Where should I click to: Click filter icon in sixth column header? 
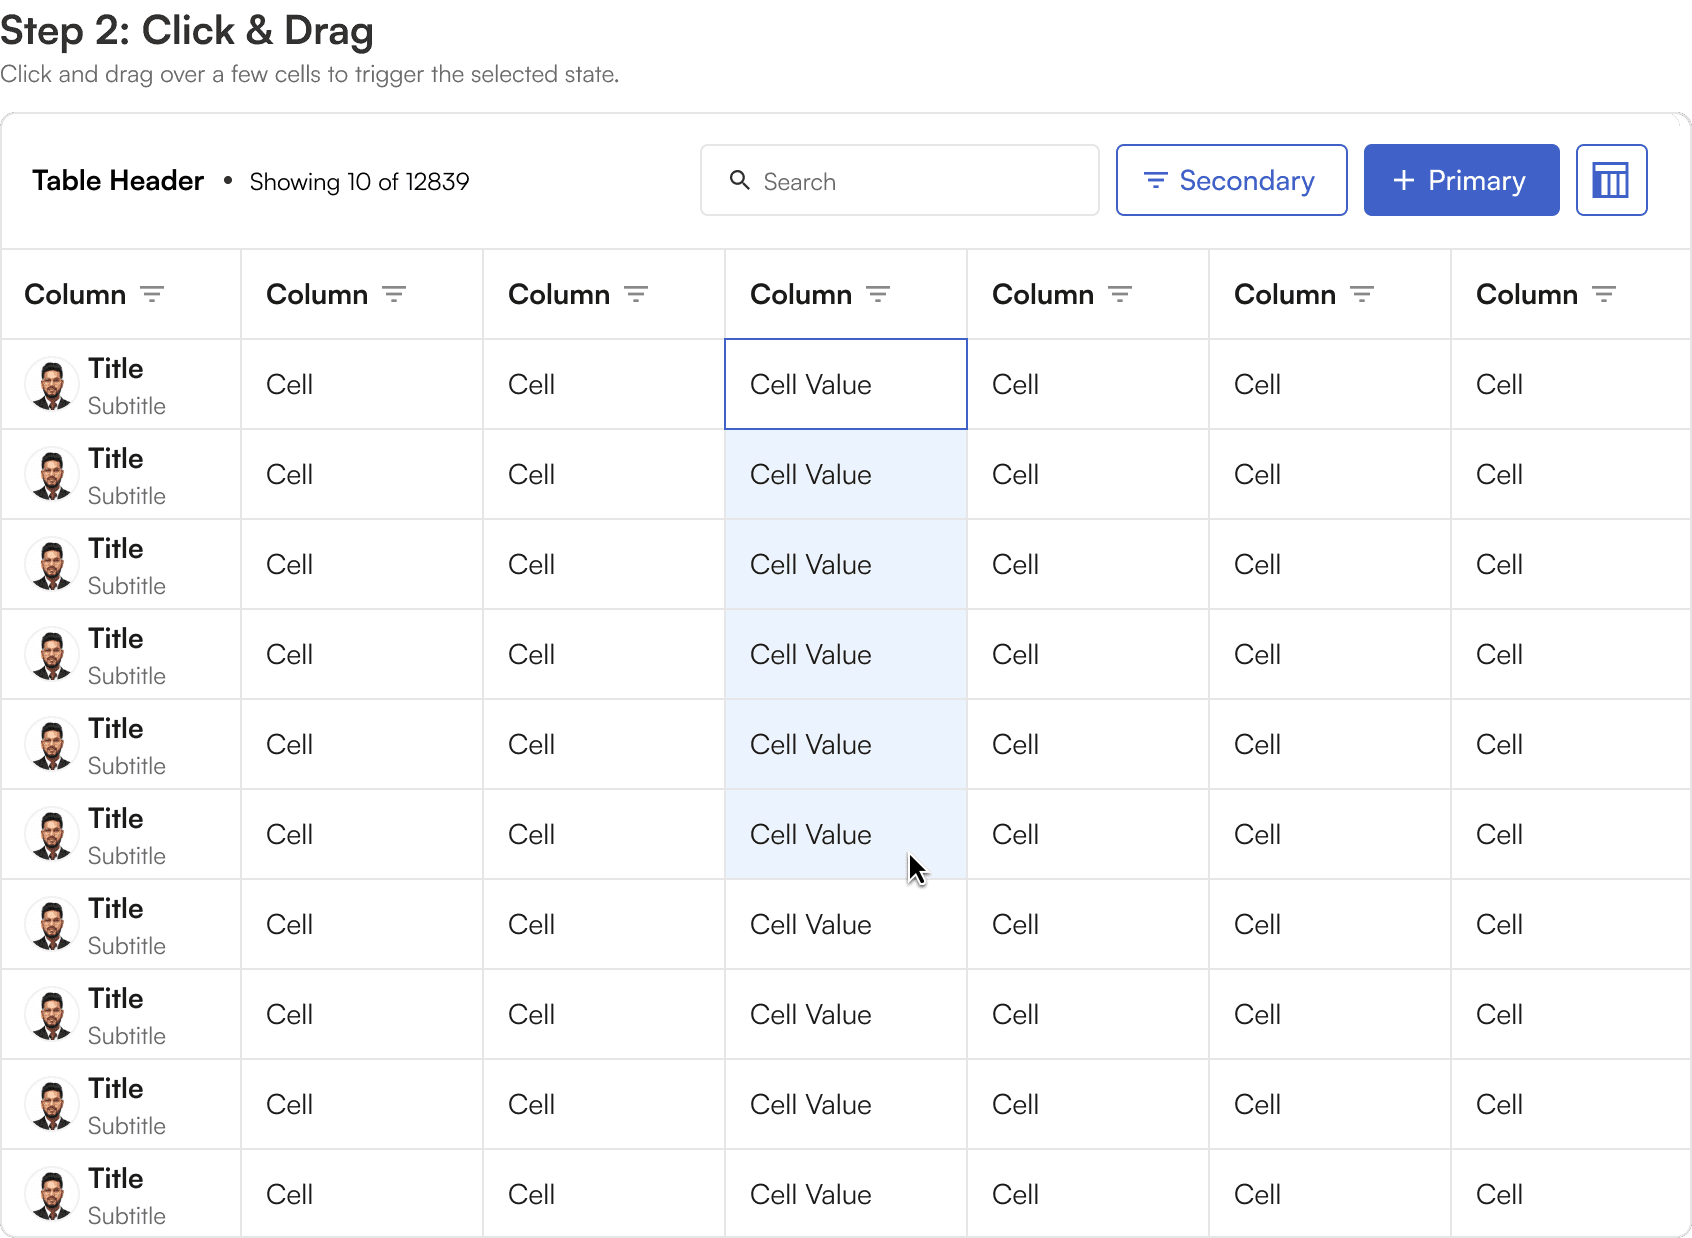1362,294
